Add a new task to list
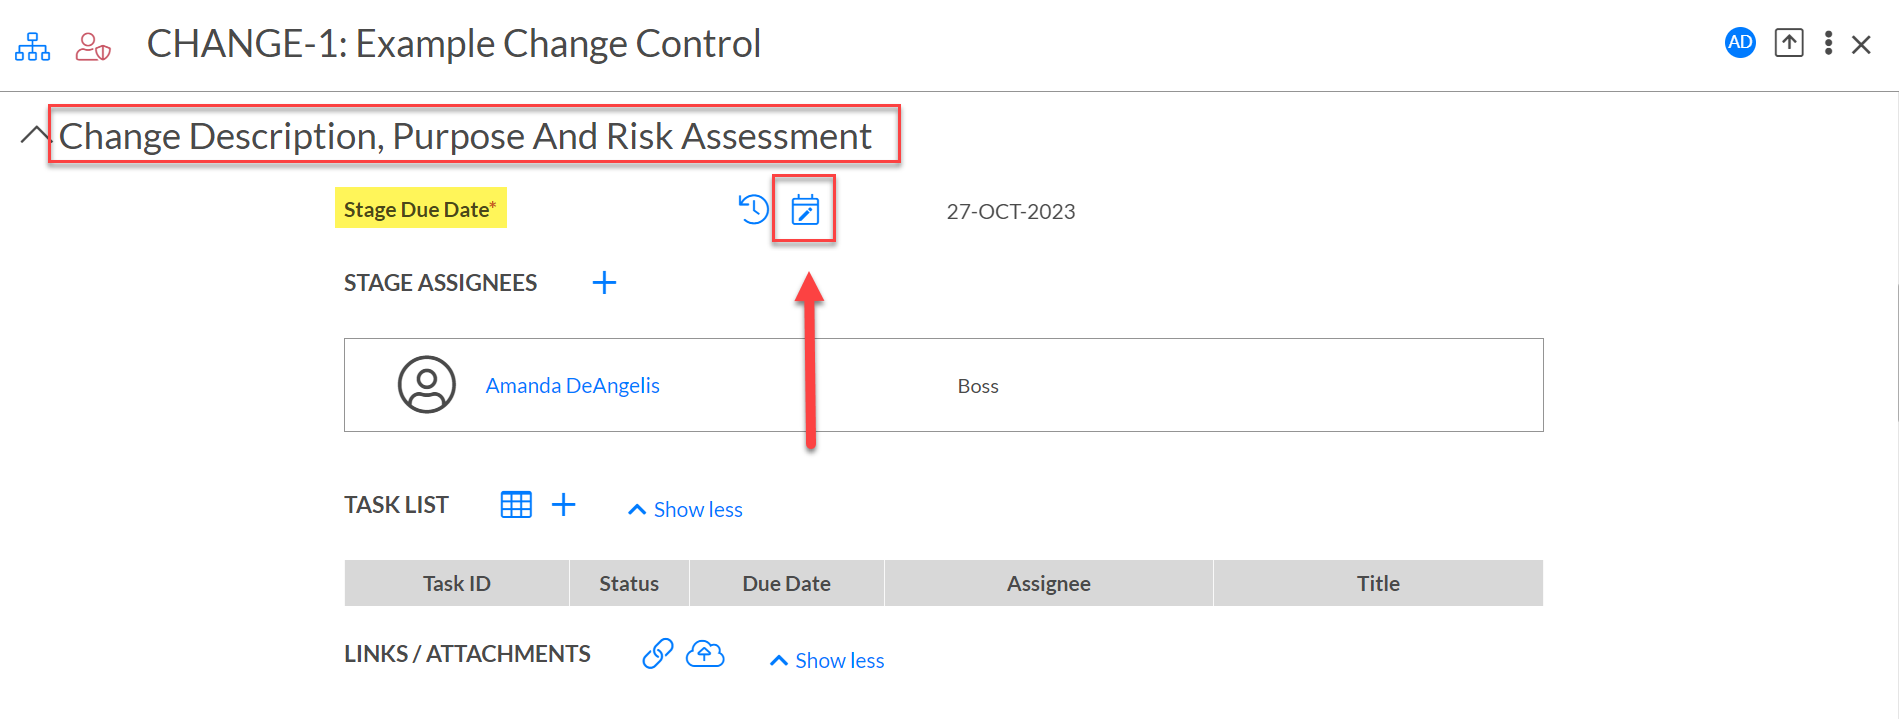 coord(564,505)
